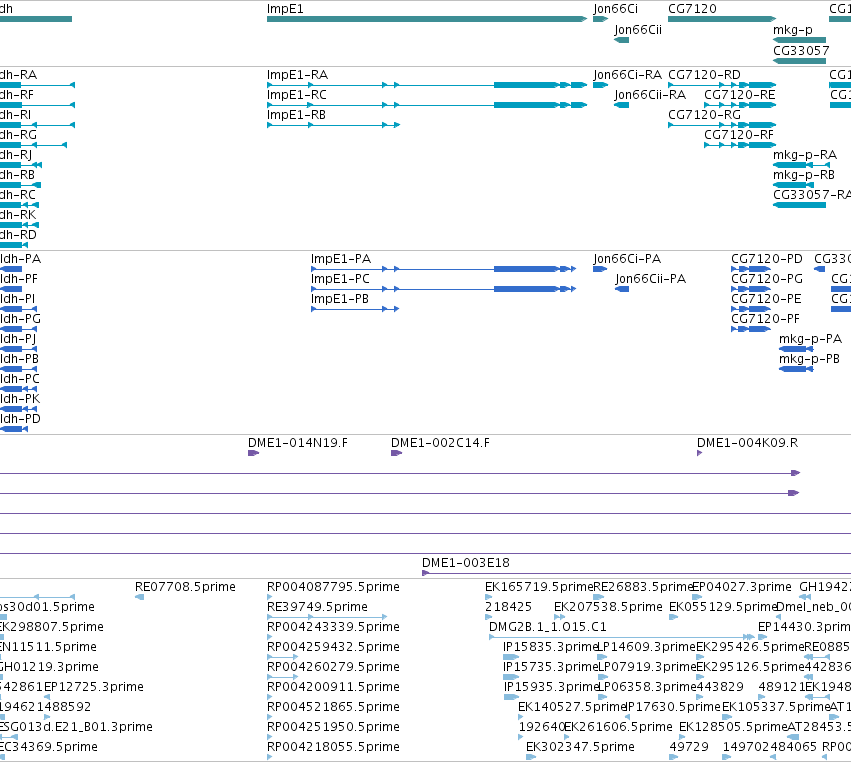Screen dimensions: 851x762
Task: Select protein CG7120-PF
Action: (765, 319)
